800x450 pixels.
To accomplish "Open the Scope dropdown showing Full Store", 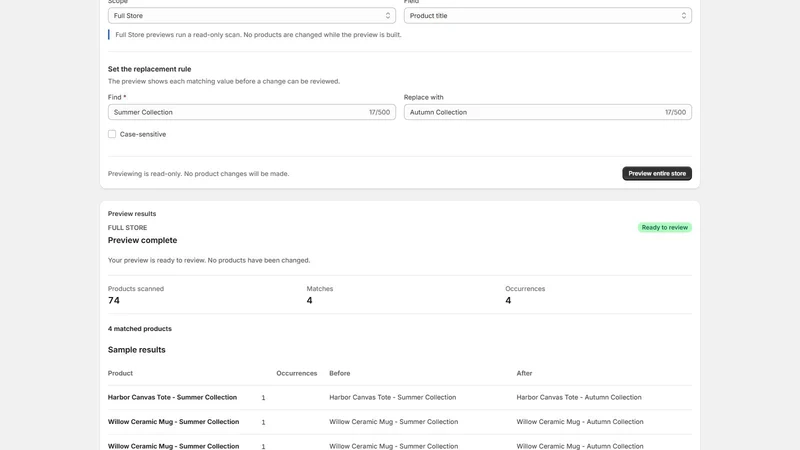I will (252, 16).
